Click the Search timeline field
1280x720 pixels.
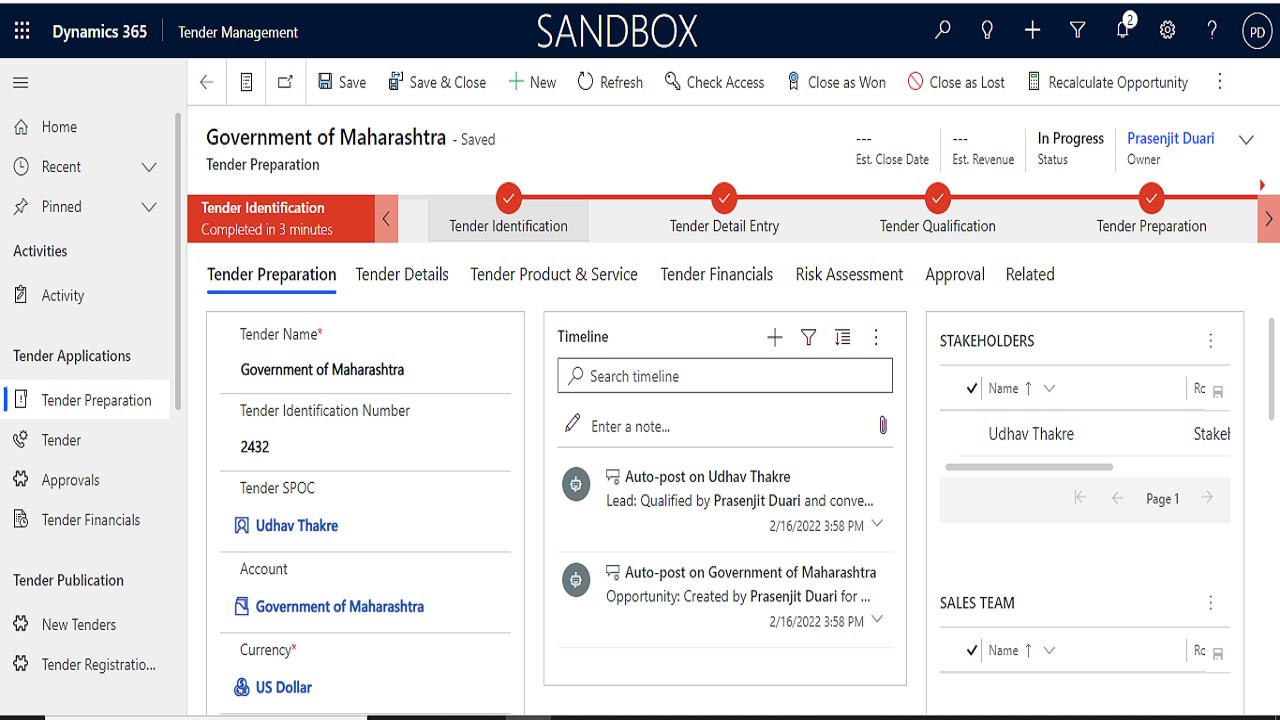tap(725, 376)
